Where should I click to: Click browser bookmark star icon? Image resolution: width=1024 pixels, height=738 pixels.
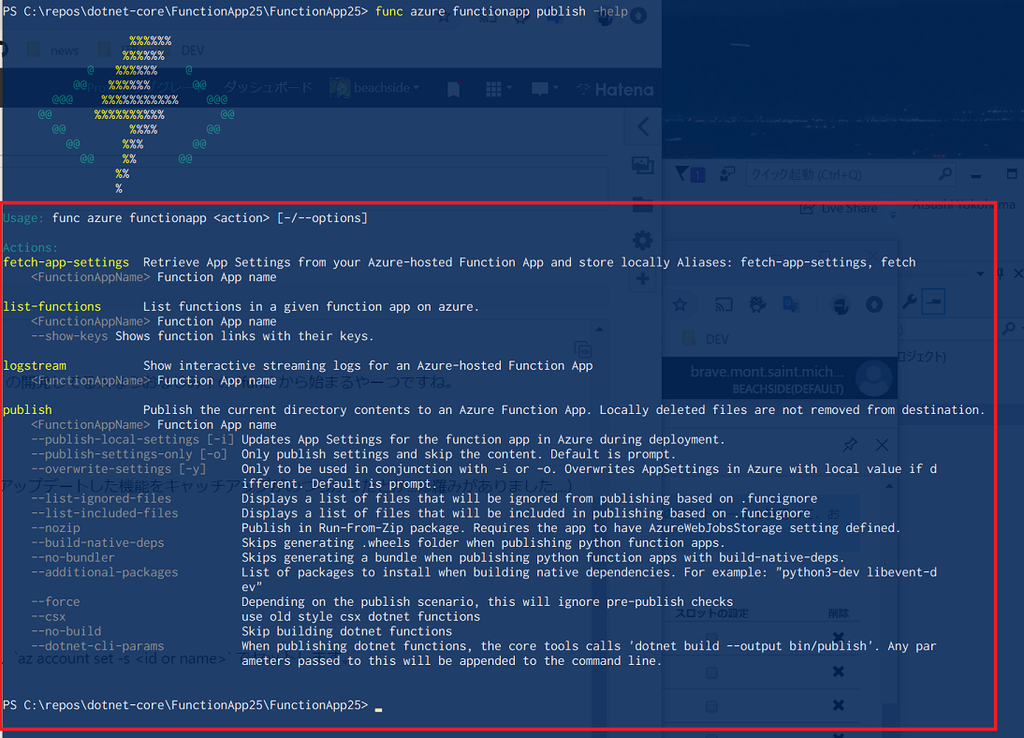click(680, 304)
